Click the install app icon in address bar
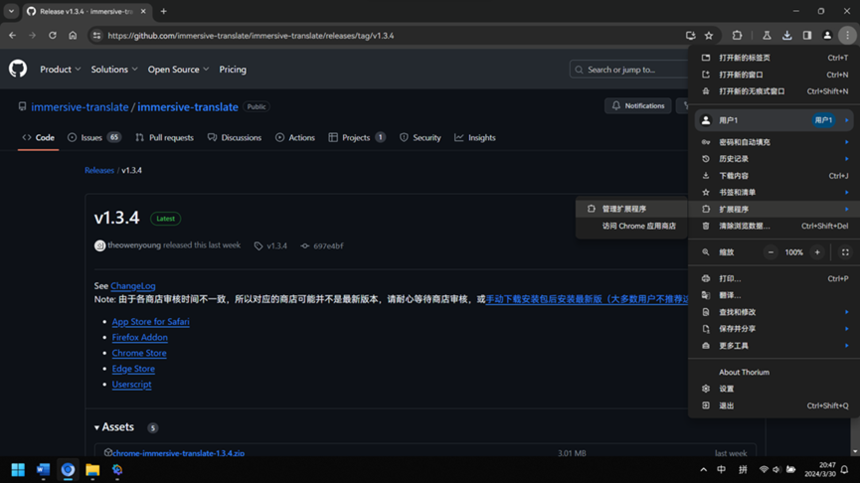This screenshot has height=483, width=860. [x=691, y=36]
